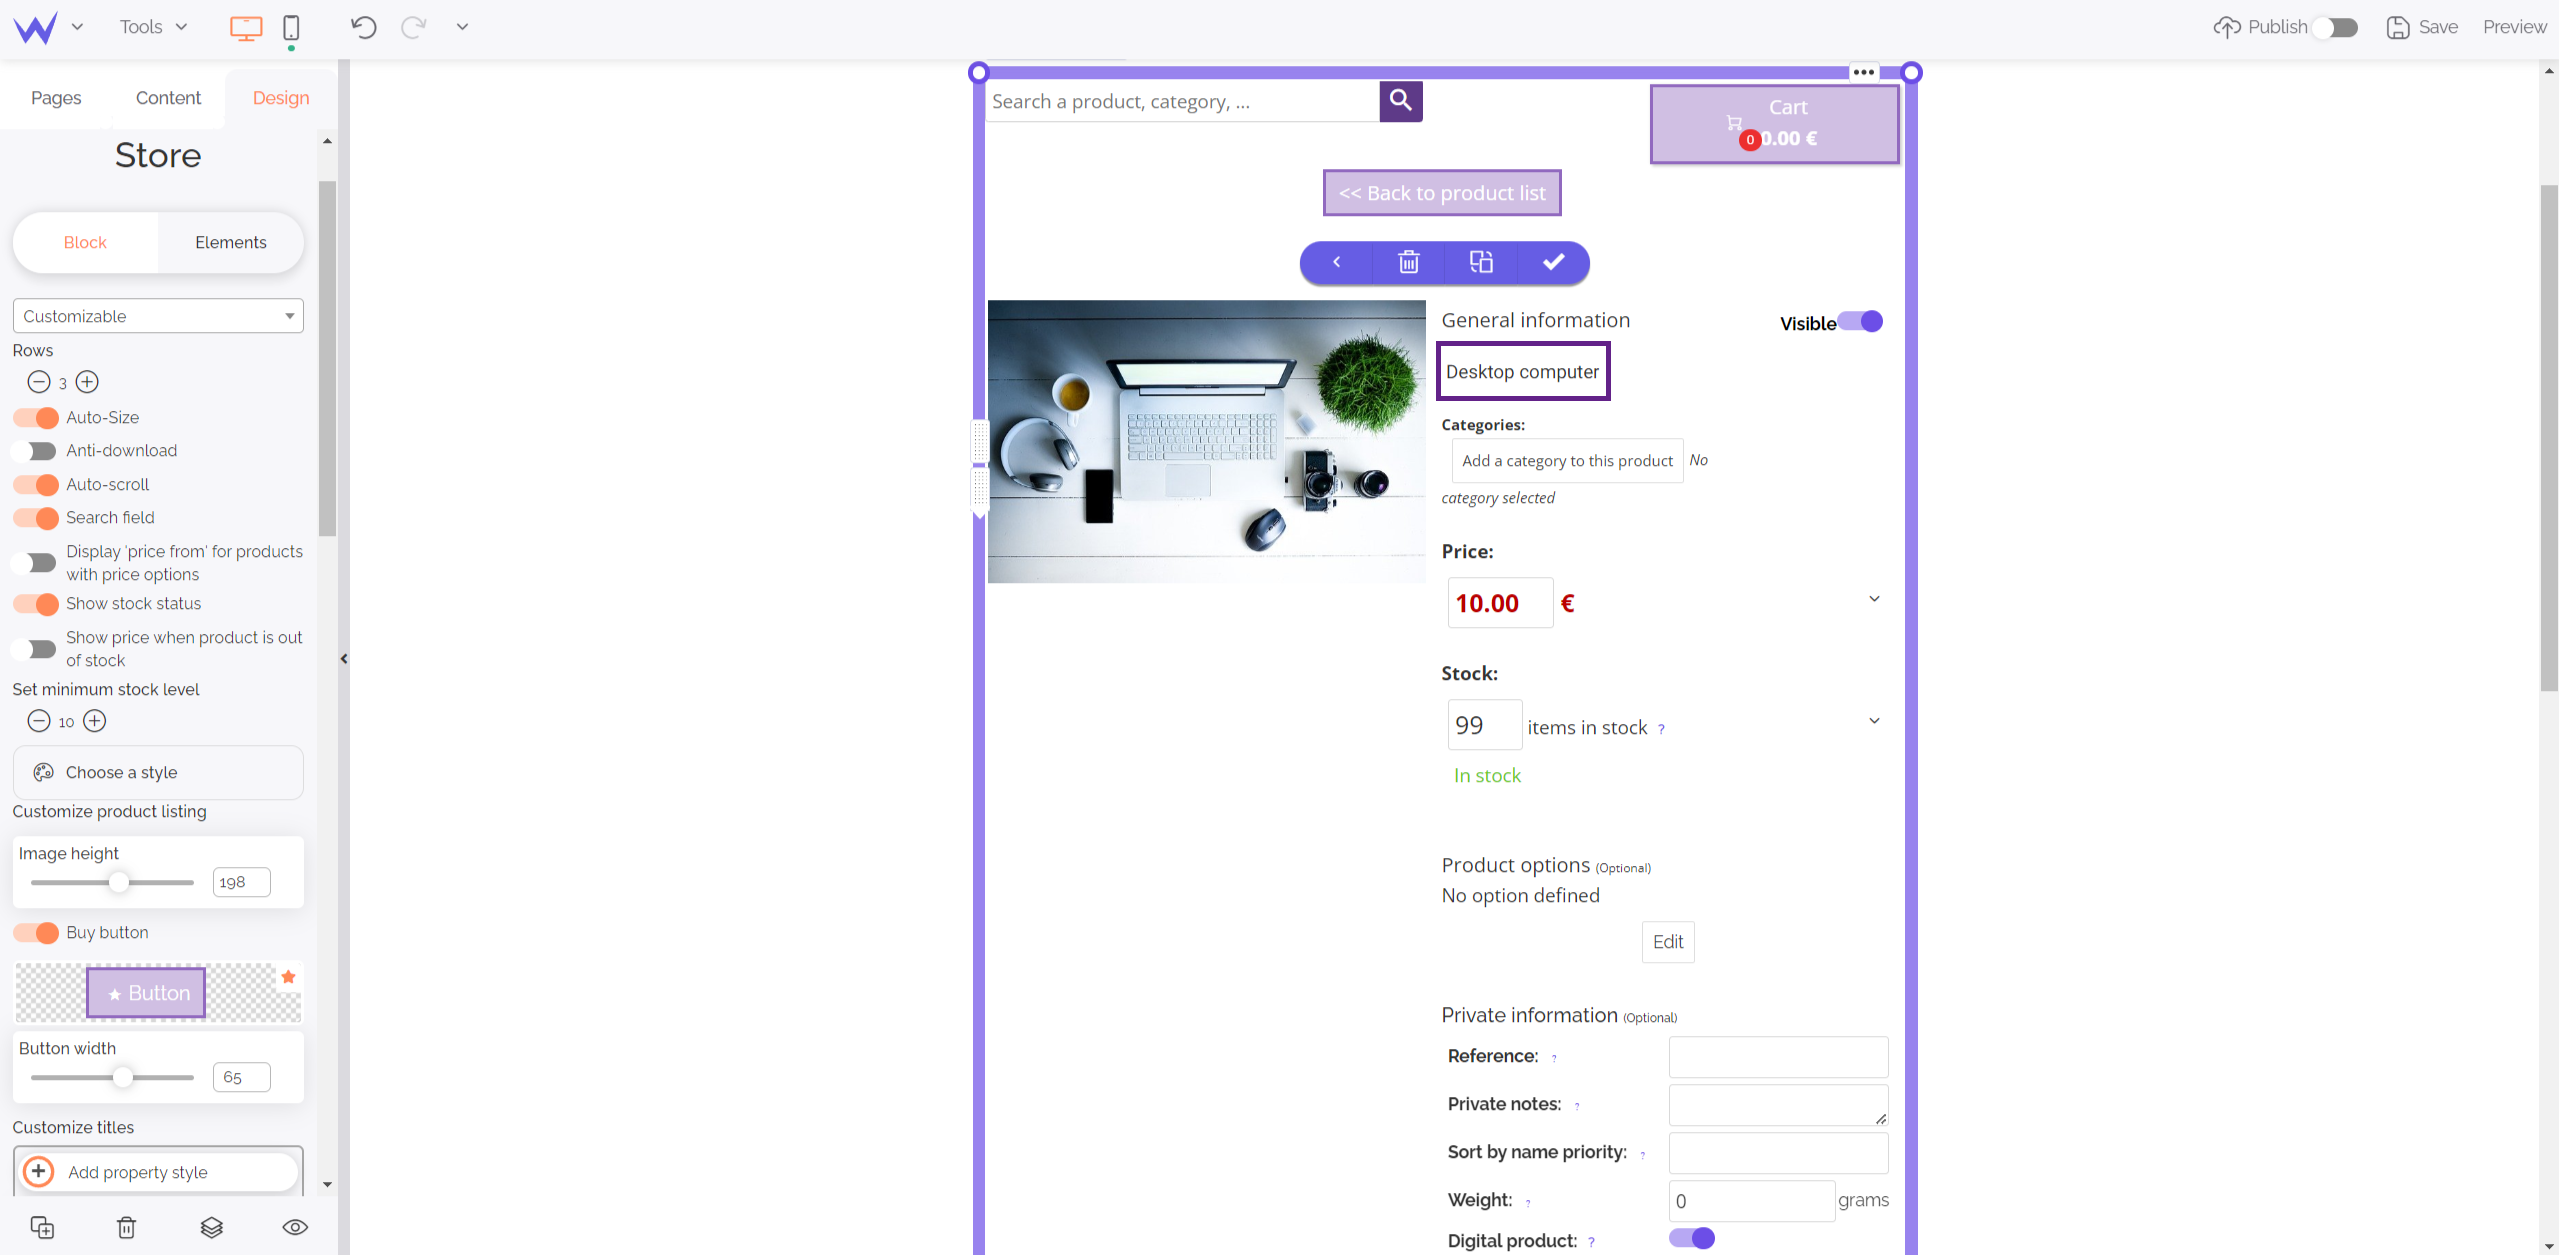Click Add property style

coord(158,1172)
